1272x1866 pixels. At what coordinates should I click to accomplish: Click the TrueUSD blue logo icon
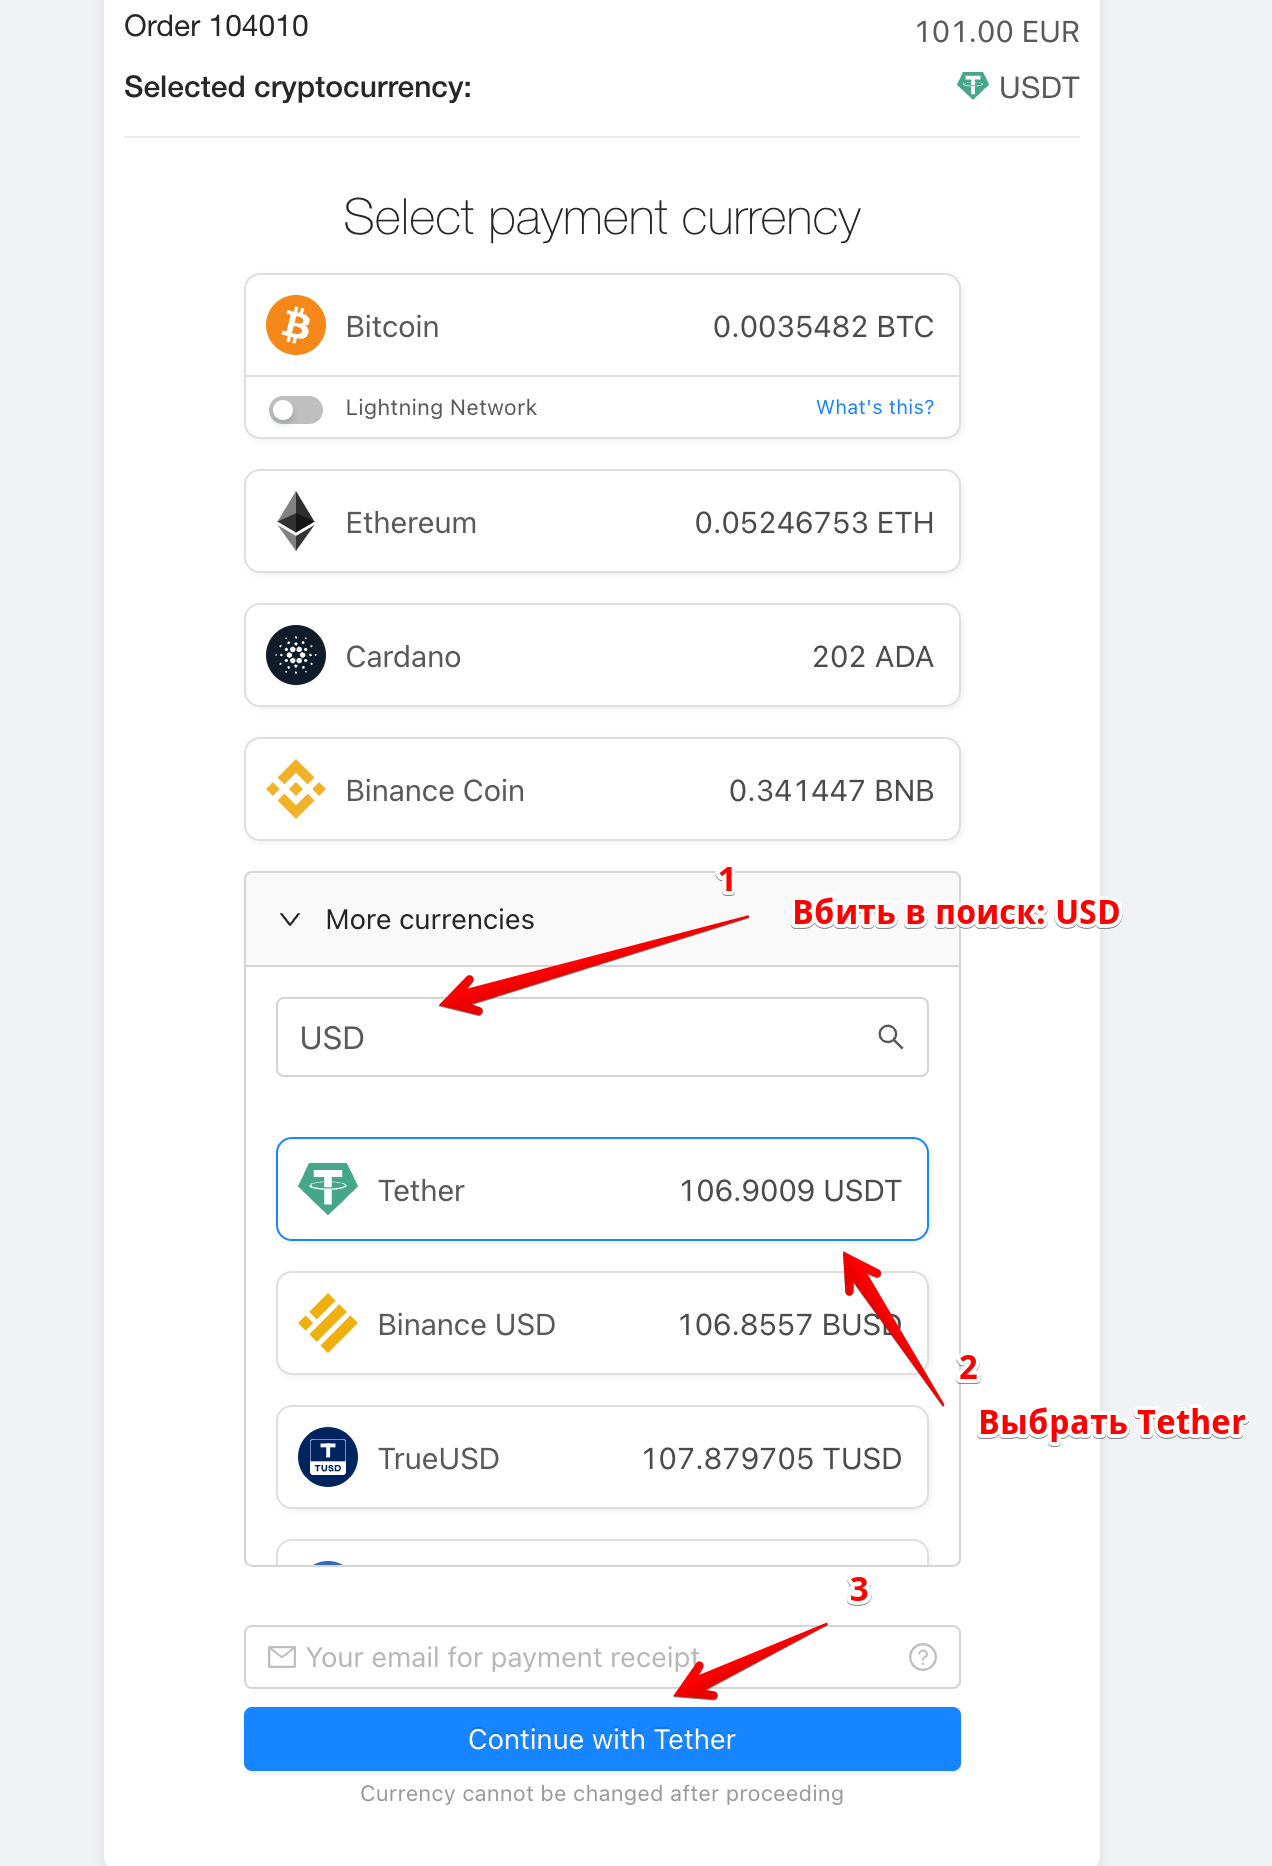(x=328, y=1457)
